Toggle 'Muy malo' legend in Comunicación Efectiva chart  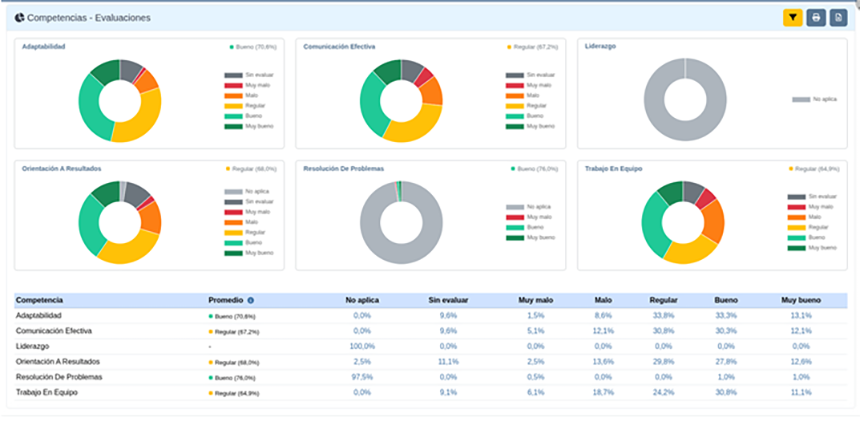527,85
